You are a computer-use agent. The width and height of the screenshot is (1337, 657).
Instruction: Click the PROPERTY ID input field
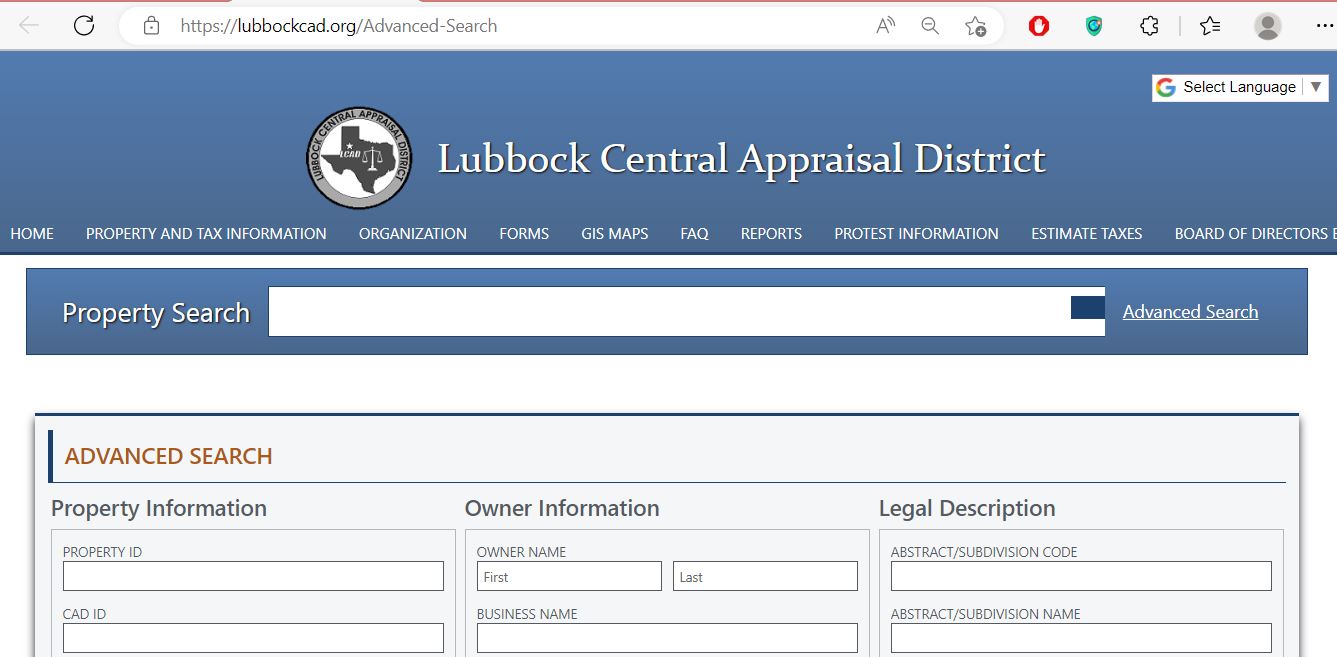[252, 576]
